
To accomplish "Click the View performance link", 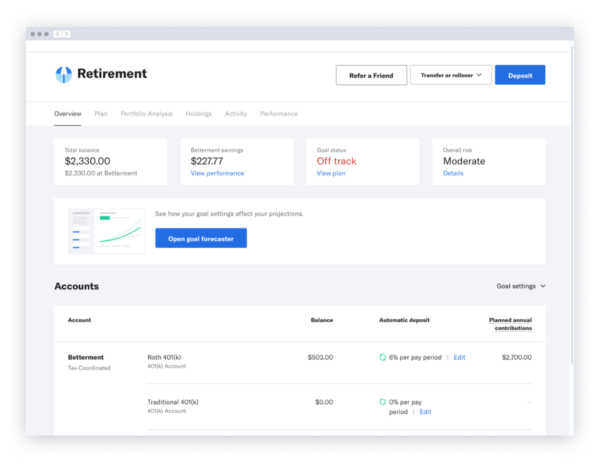I will click(217, 173).
